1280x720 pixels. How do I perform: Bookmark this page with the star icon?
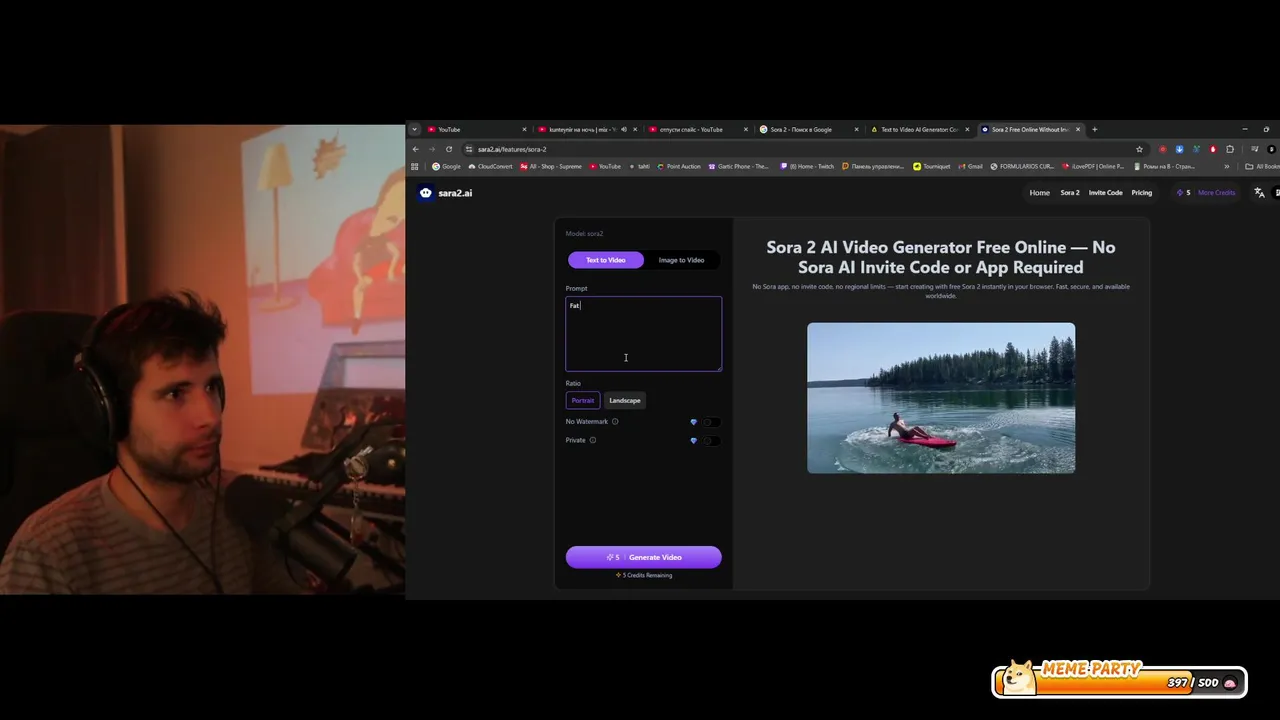click(1139, 149)
